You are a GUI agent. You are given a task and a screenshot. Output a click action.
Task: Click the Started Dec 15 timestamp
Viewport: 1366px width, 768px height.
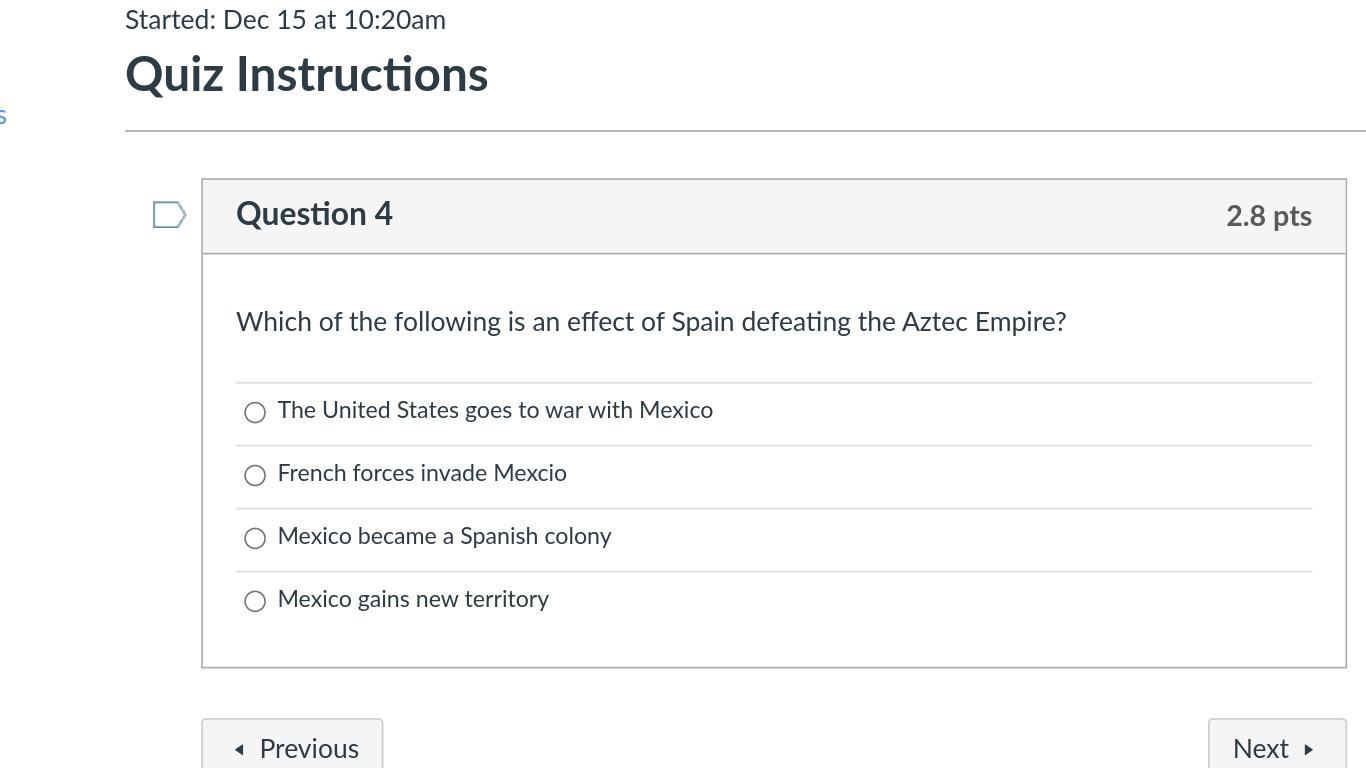285,20
